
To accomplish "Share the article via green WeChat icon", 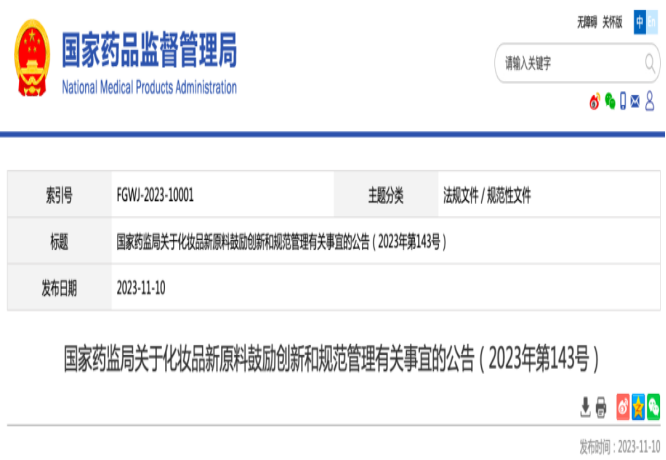I will coord(653,407).
